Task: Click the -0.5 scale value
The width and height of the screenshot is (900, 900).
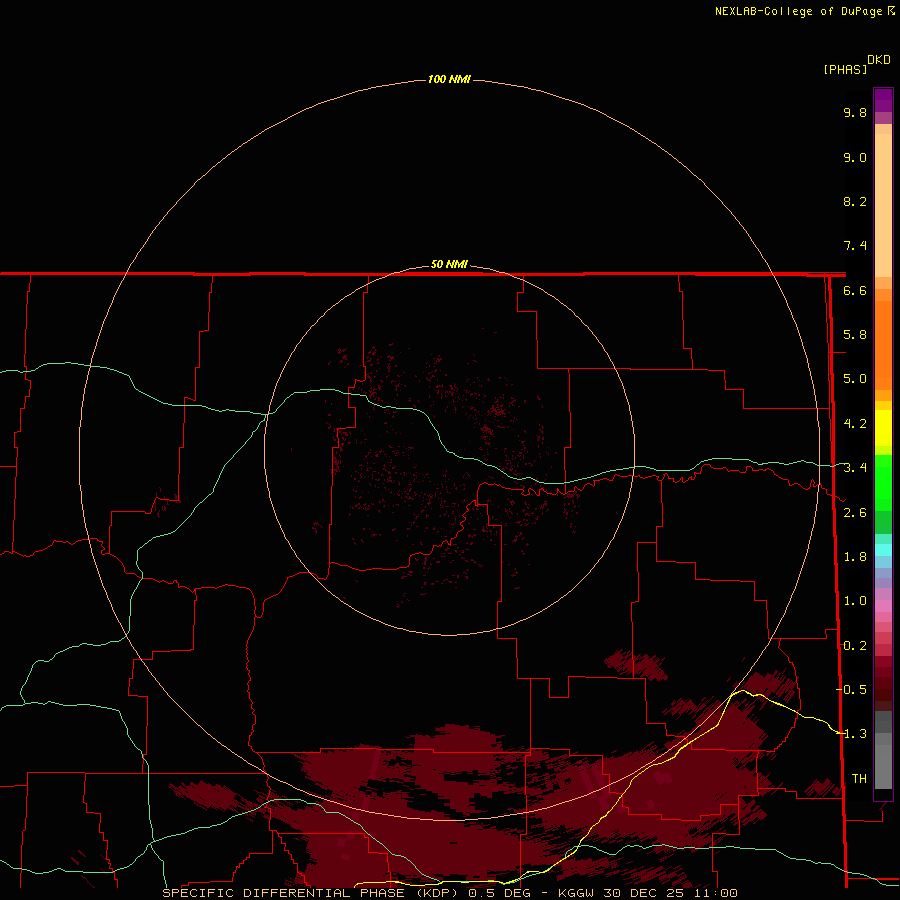Action: (852, 689)
